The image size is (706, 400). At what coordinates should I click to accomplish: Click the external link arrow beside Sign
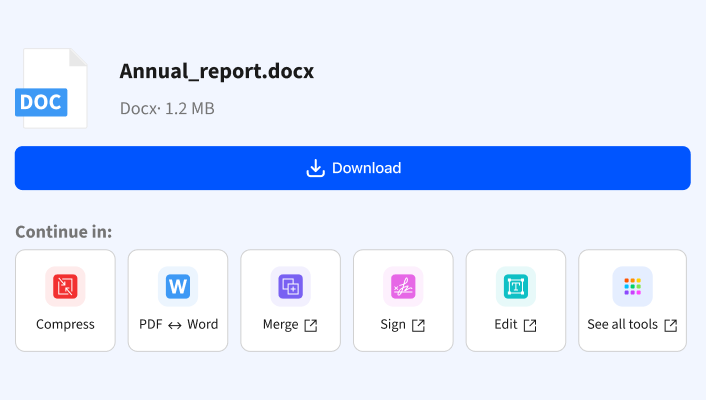pos(418,325)
